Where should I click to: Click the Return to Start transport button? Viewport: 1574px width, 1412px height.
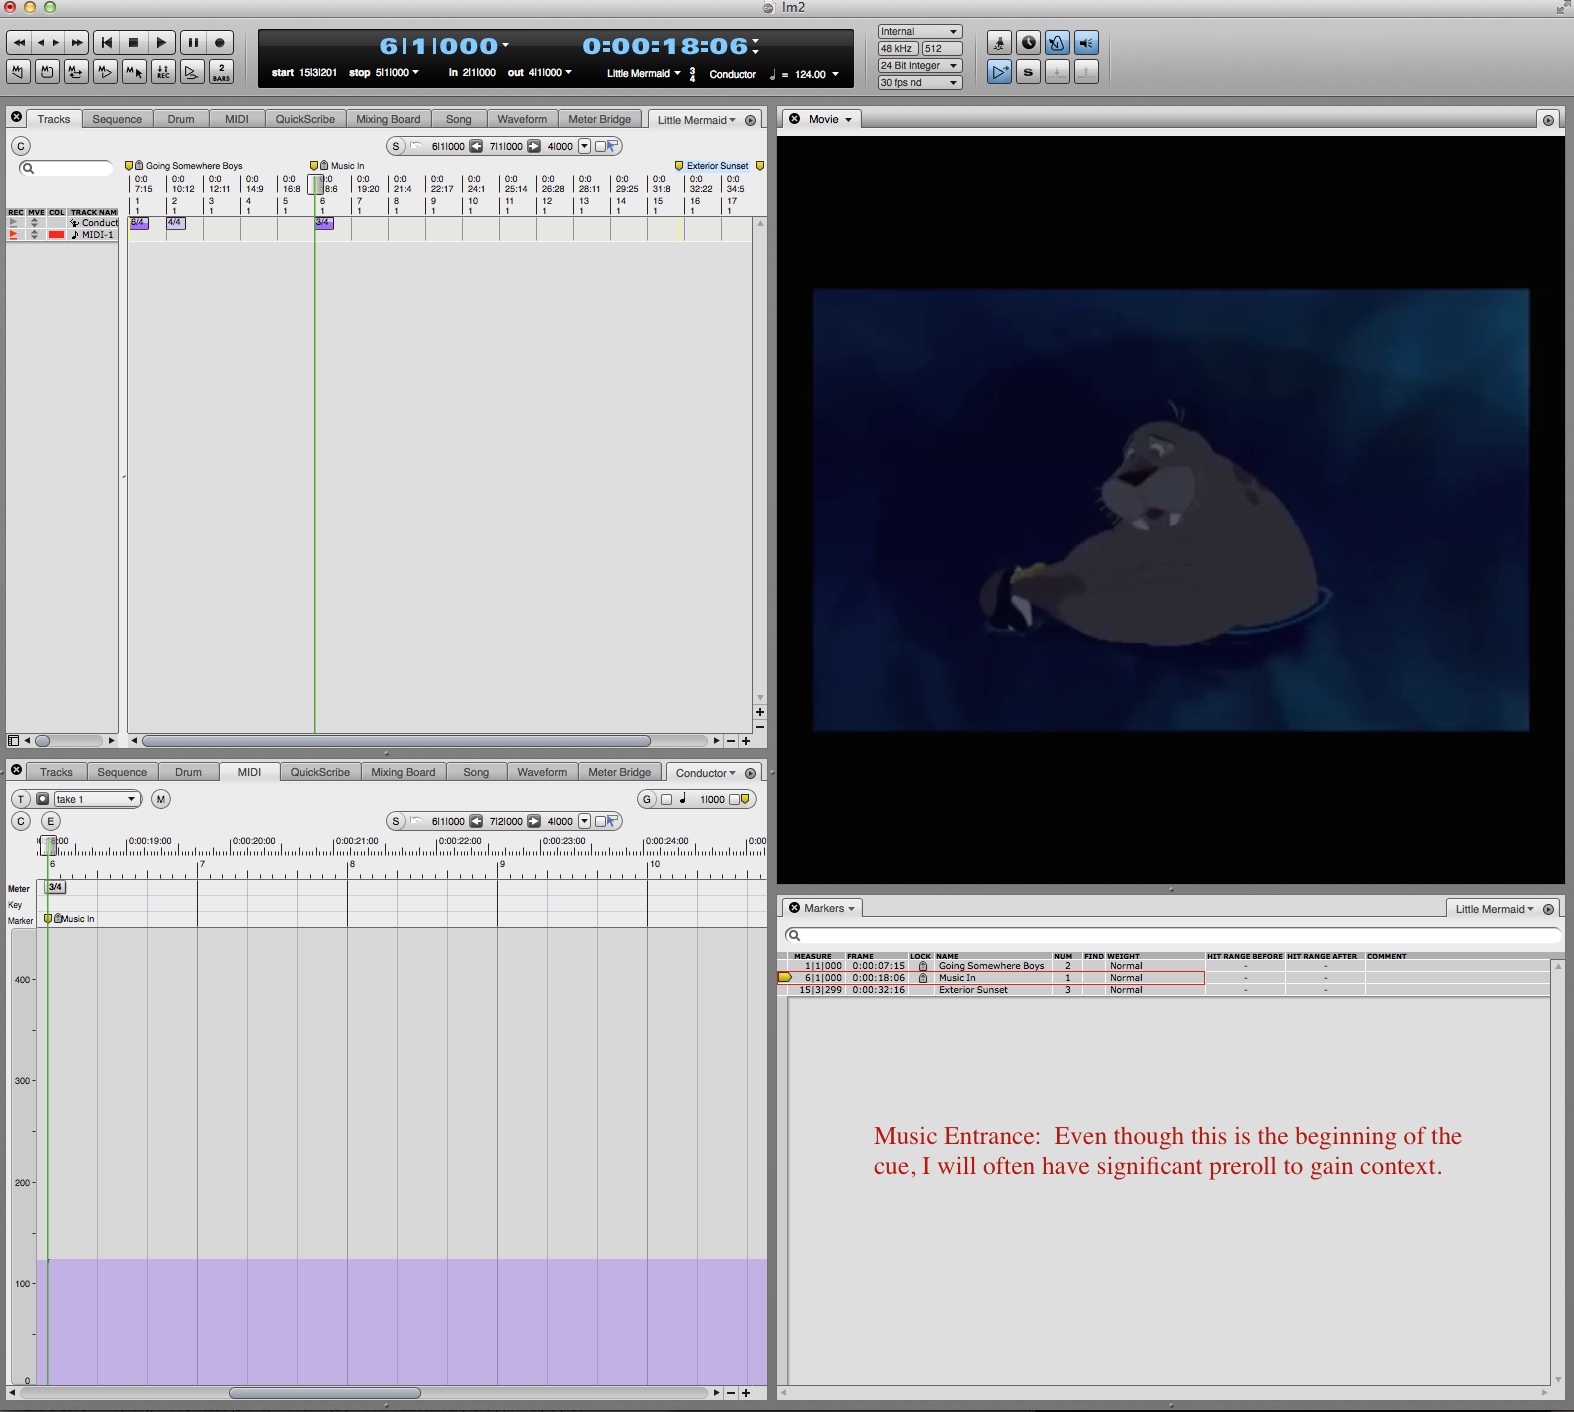pos(106,43)
